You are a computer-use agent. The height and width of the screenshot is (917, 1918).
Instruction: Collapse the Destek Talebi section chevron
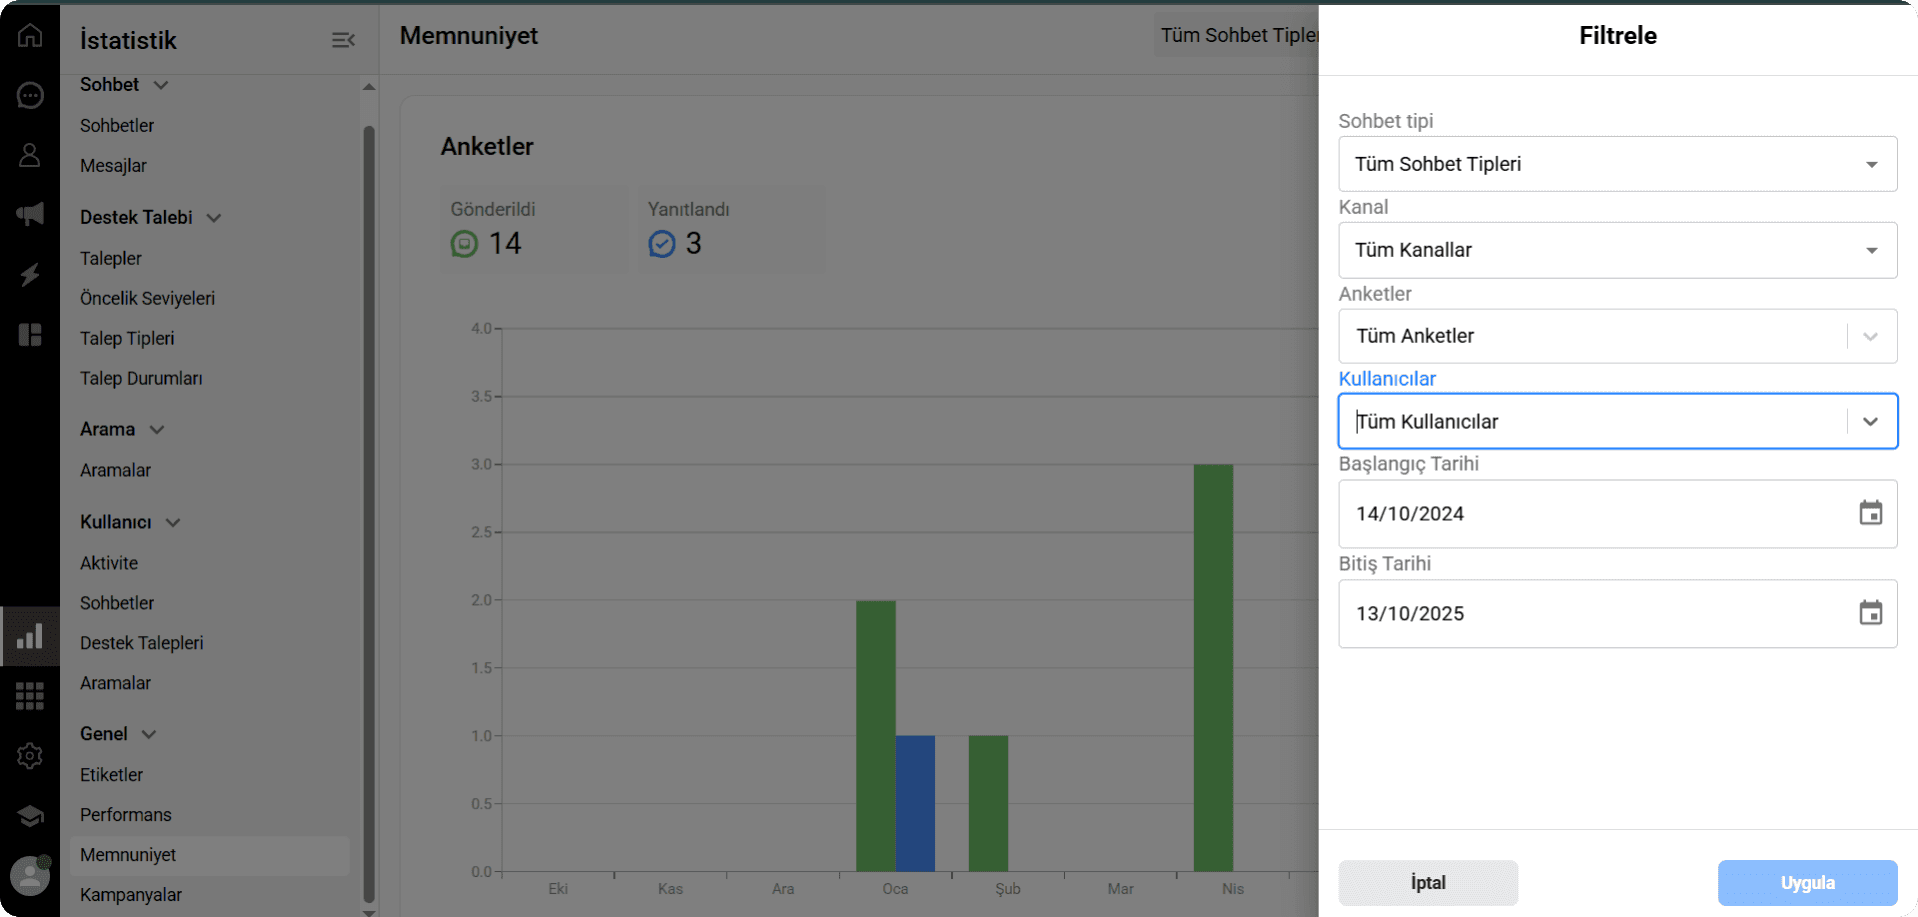tap(214, 218)
